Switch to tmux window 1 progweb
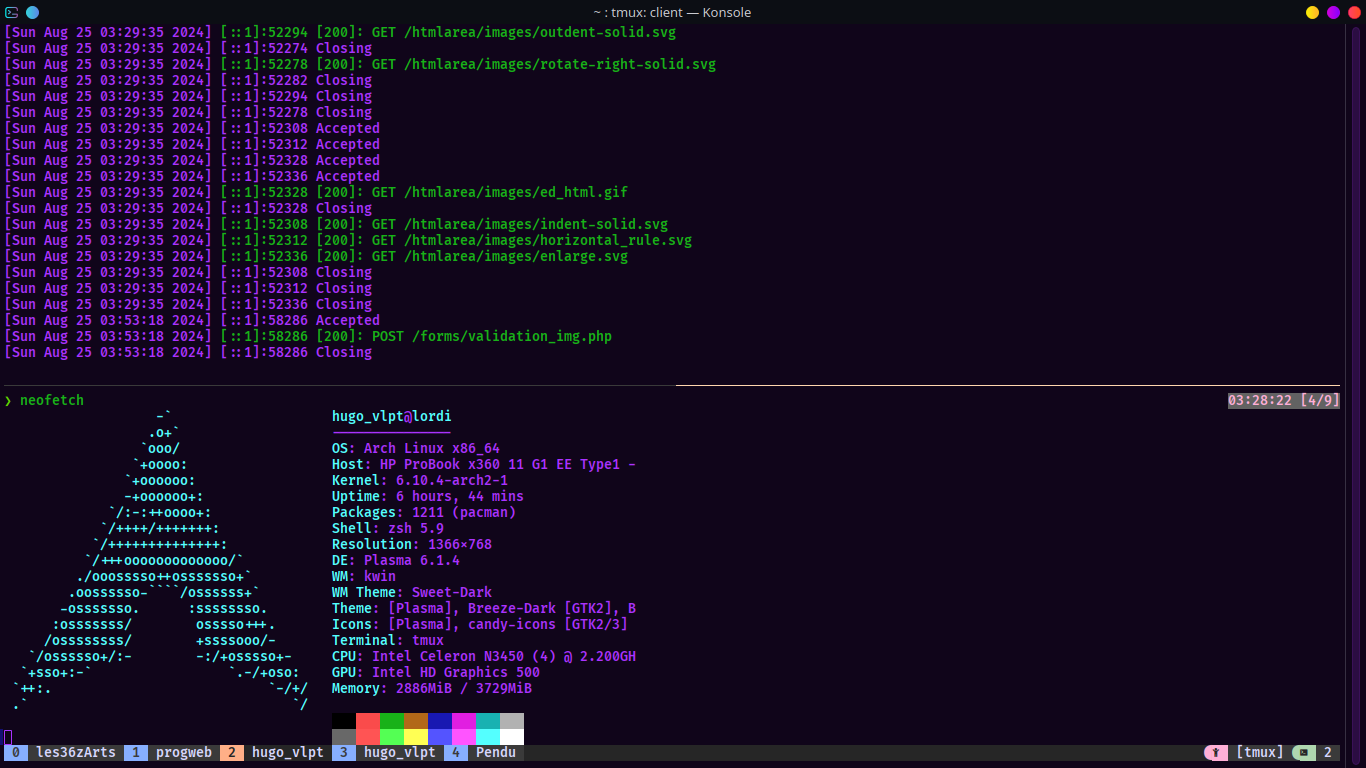 172,752
